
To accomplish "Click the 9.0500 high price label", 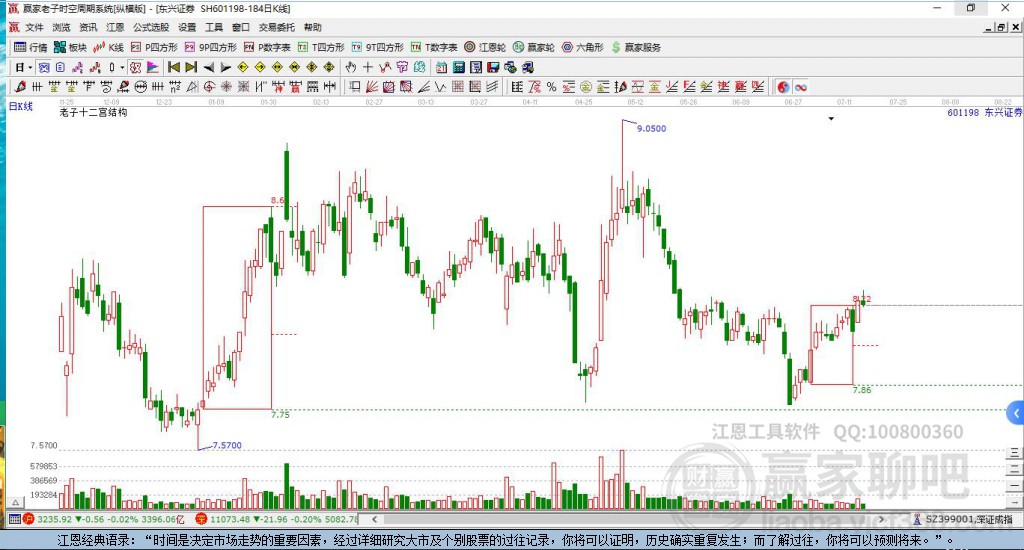I will click(651, 129).
